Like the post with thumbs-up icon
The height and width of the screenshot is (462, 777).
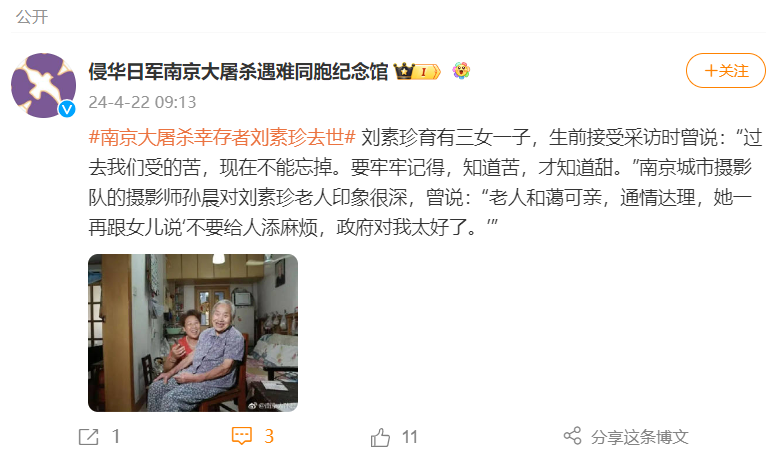pos(380,437)
